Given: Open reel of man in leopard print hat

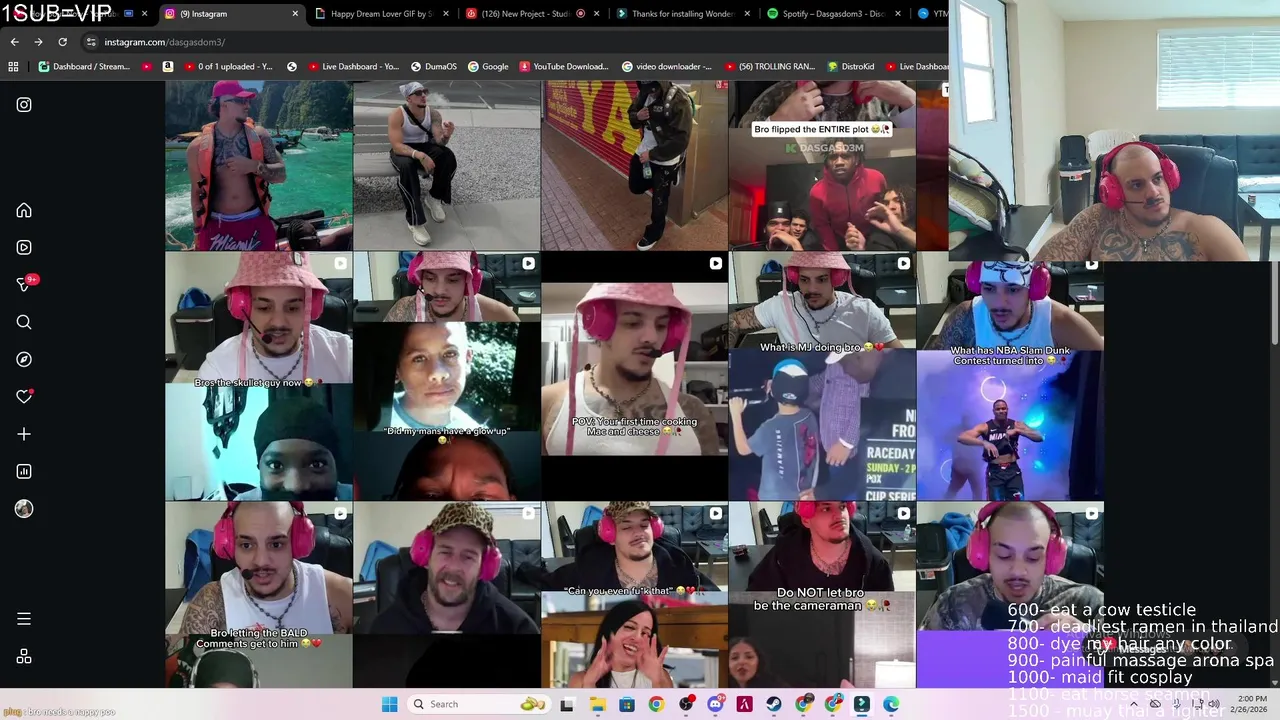Looking at the screenshot, I should click(x=446, y=595).
